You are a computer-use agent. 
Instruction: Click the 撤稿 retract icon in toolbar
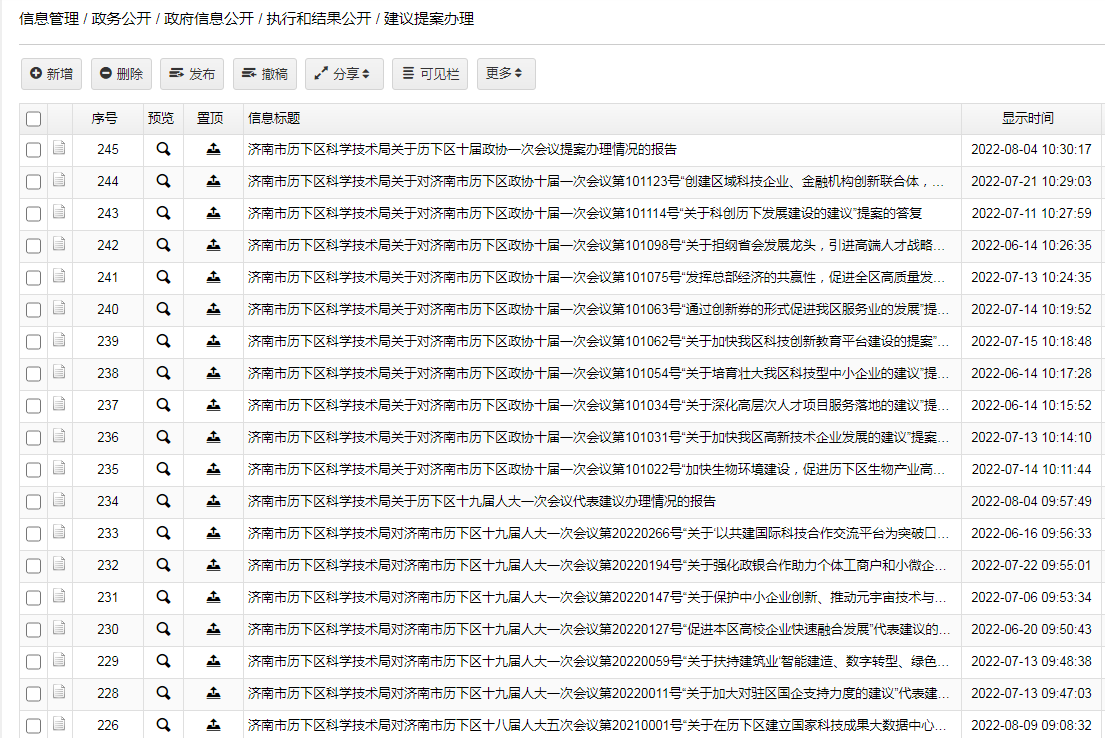coord(247,73)
